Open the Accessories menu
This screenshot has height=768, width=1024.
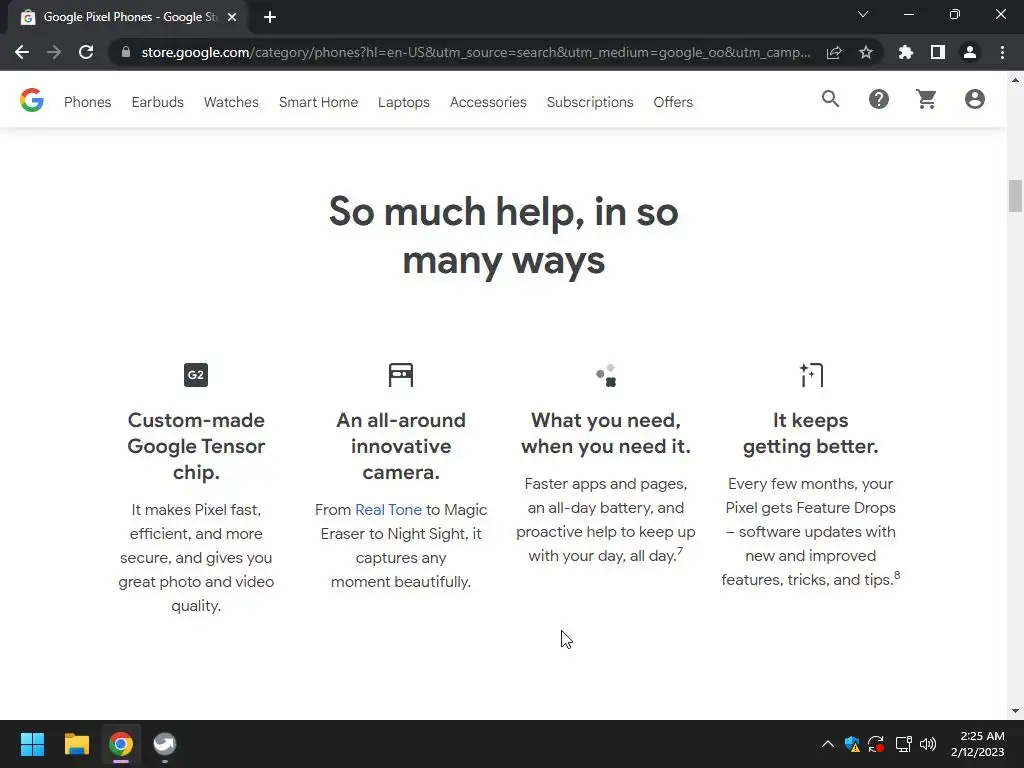click(488, 102)
